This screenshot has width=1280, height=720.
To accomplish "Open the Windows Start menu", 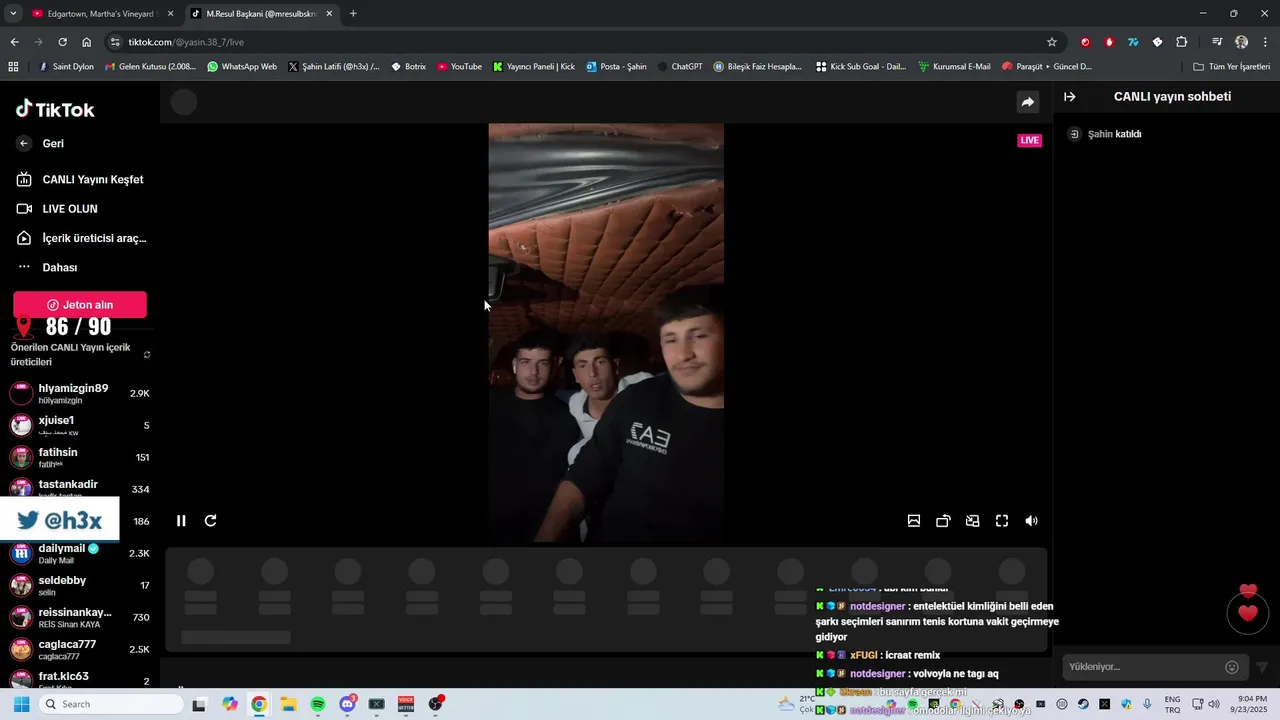I will pos(21,704).
